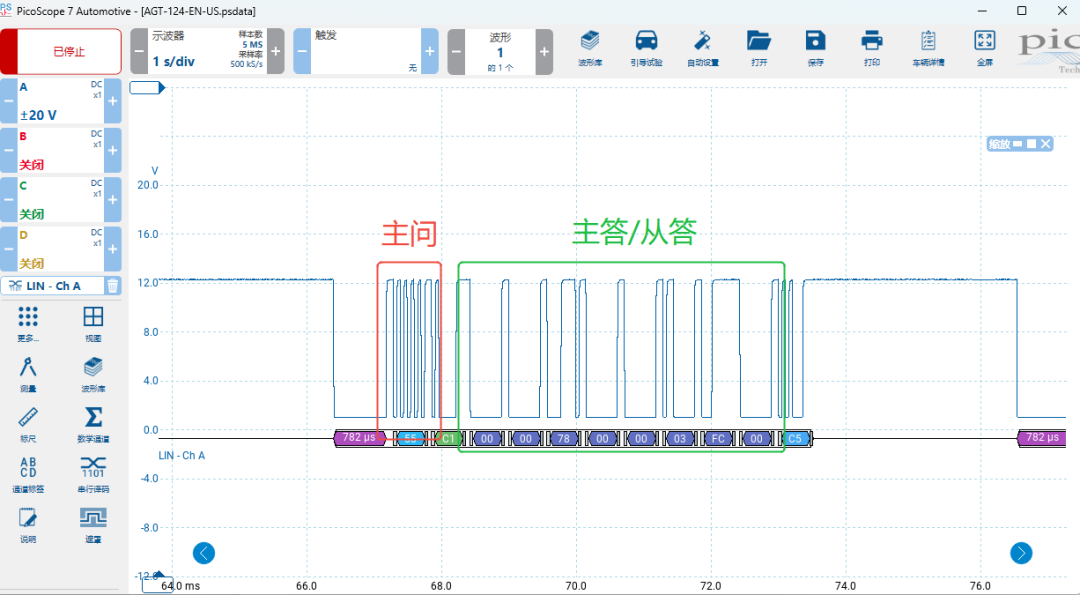1080x595 pixels.
Task: Increase Channel A input range
Action: click(113, 101)
